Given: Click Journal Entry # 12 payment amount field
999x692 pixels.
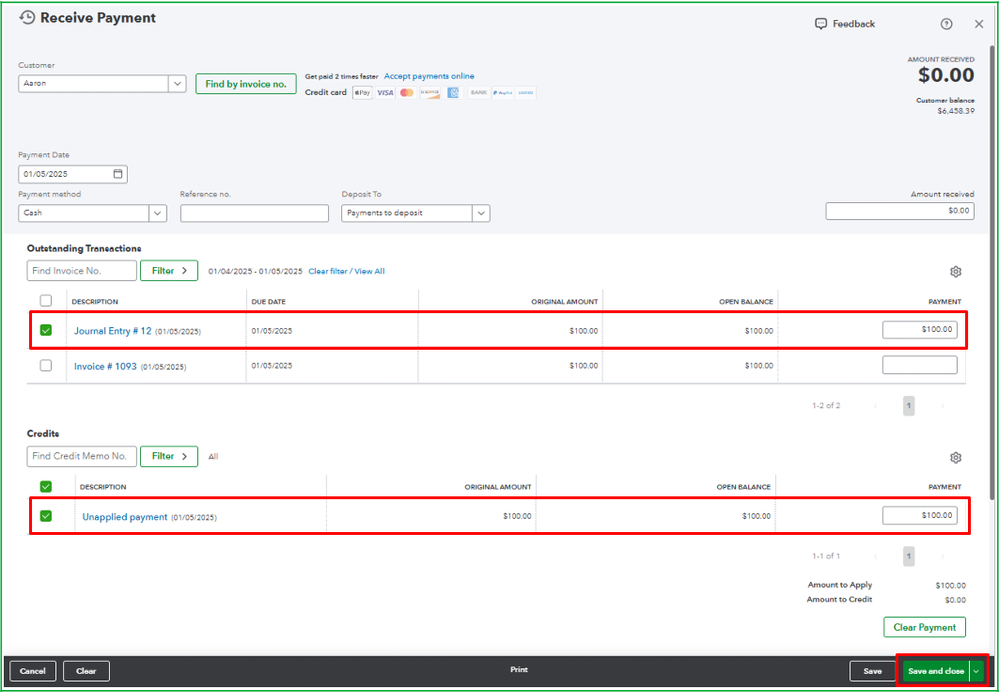Looking at the screenshot, I should pos(919,329).
